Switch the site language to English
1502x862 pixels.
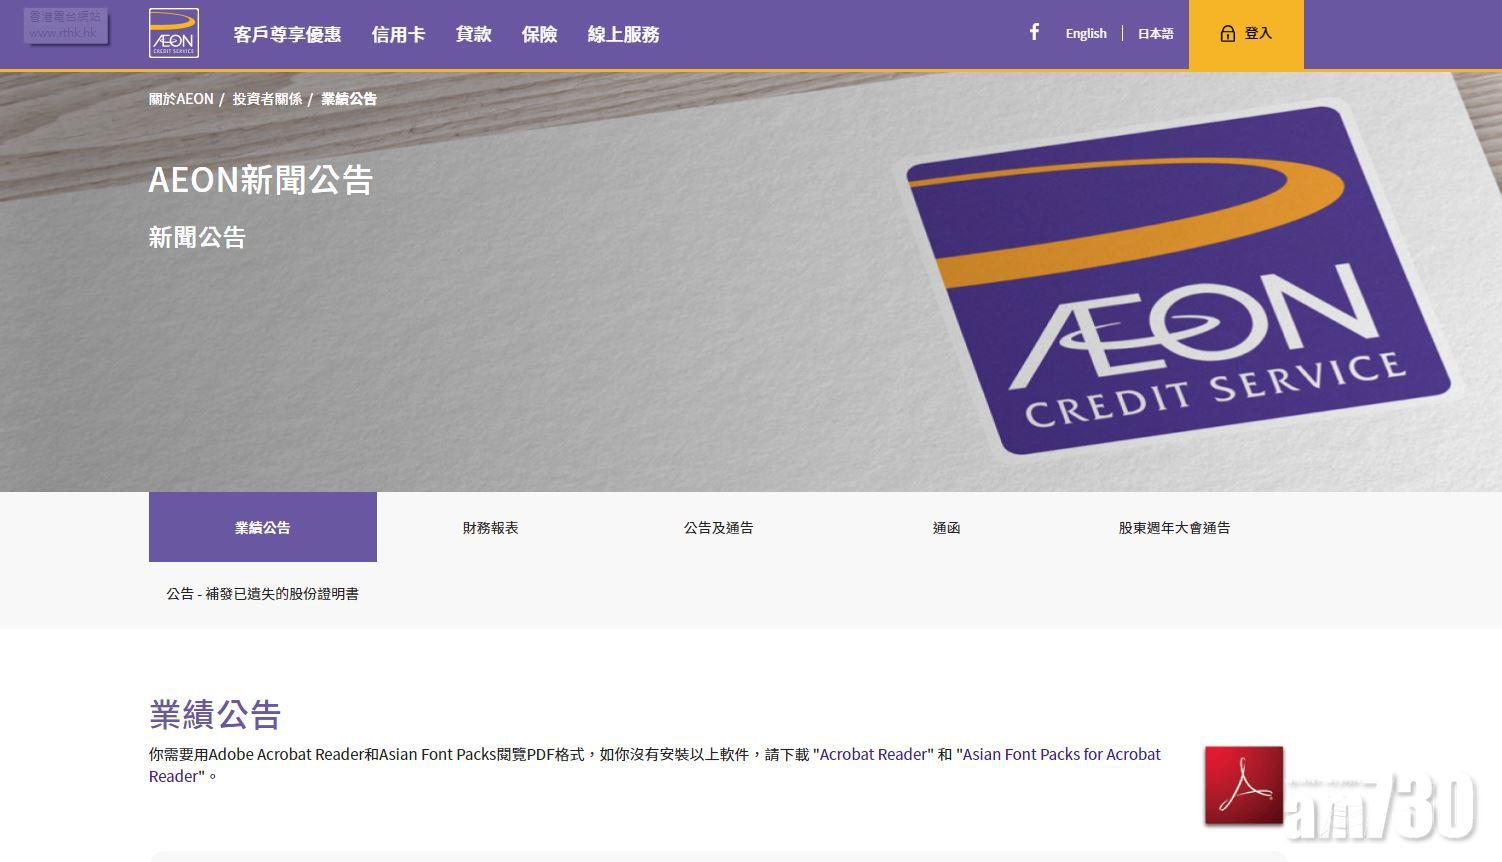(x=1085, y=33)
